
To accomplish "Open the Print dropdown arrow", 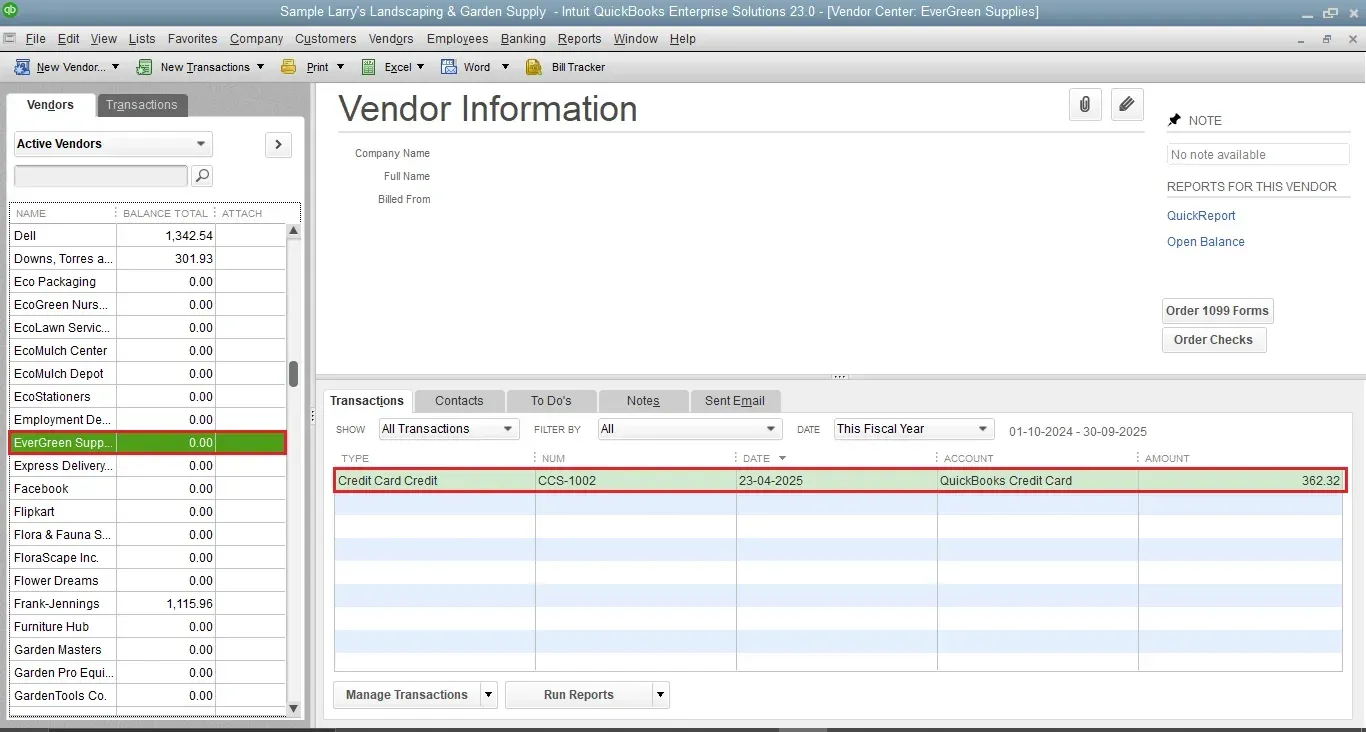I will (340, 67).
